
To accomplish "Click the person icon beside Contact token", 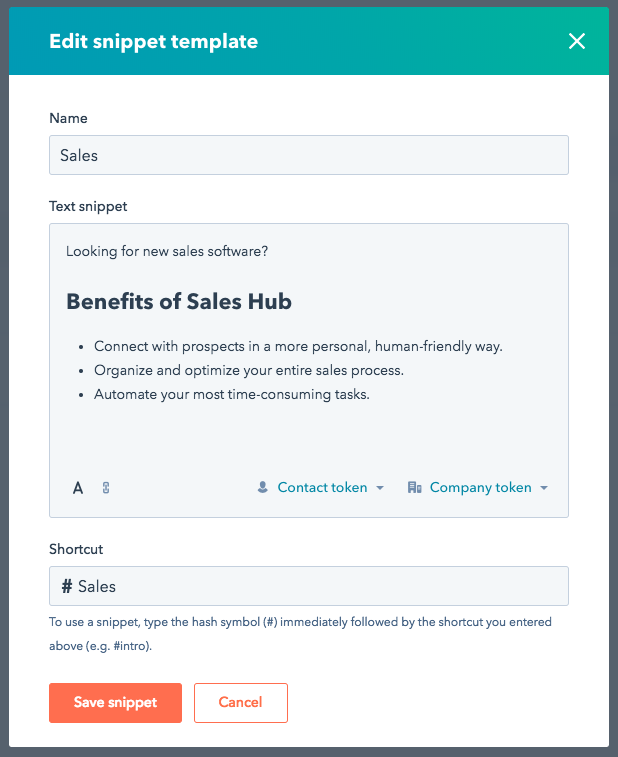I will tap(263, 487).
